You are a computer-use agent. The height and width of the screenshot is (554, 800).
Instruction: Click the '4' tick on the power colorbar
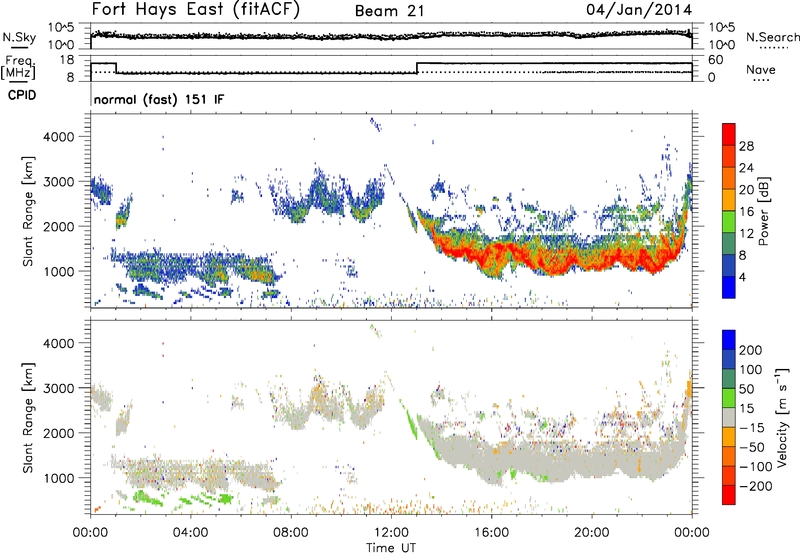click(x=742, y=277)
